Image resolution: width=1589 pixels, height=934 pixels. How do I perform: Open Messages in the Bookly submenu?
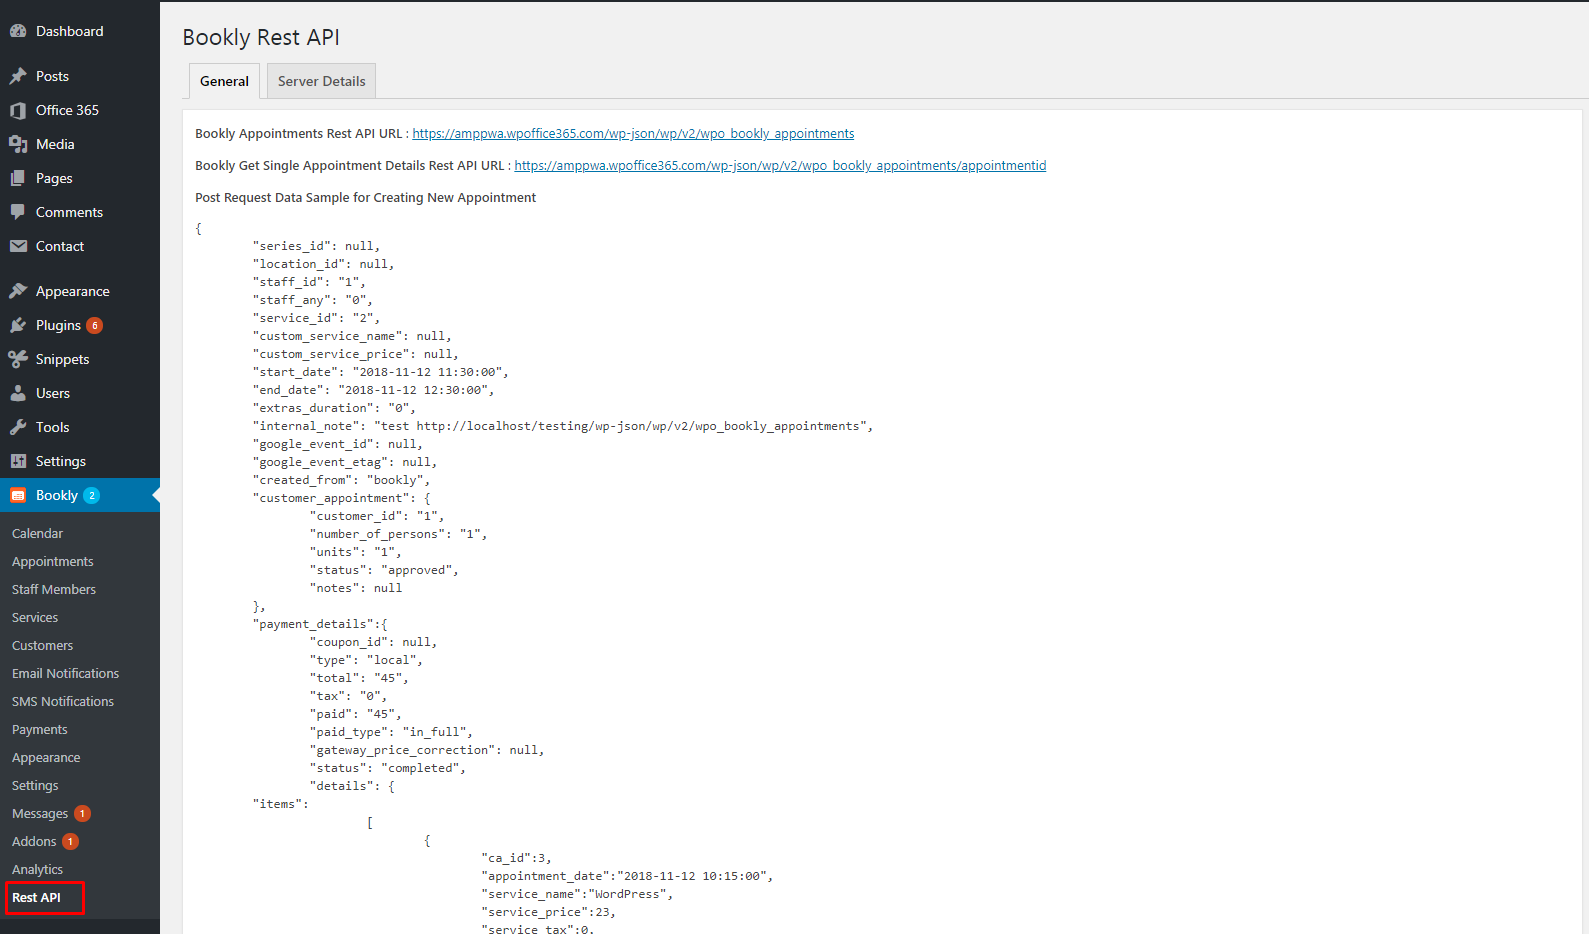pos(40,814)
